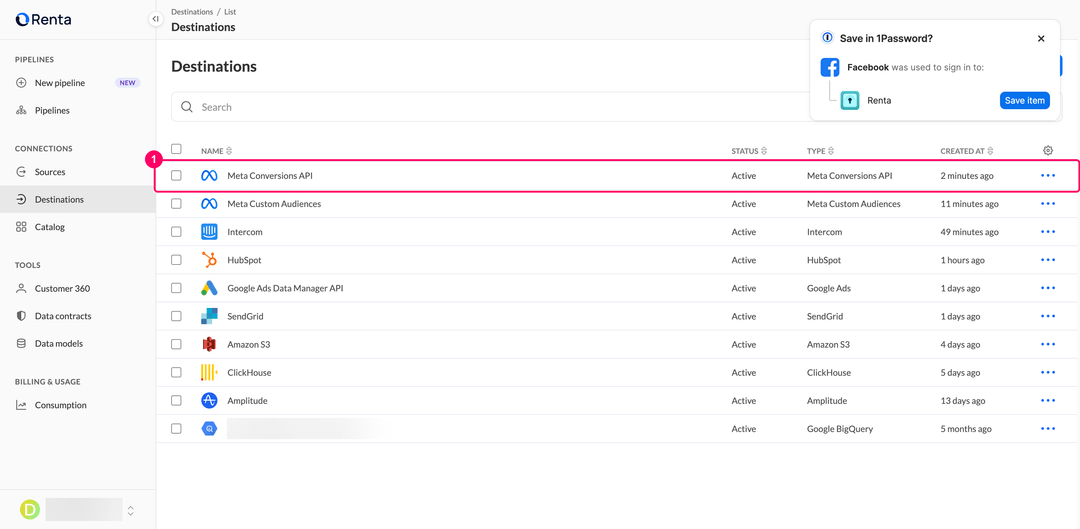Open Catalog in sidebar
Screen dimensions: 1080x529
tap(77, 227)
